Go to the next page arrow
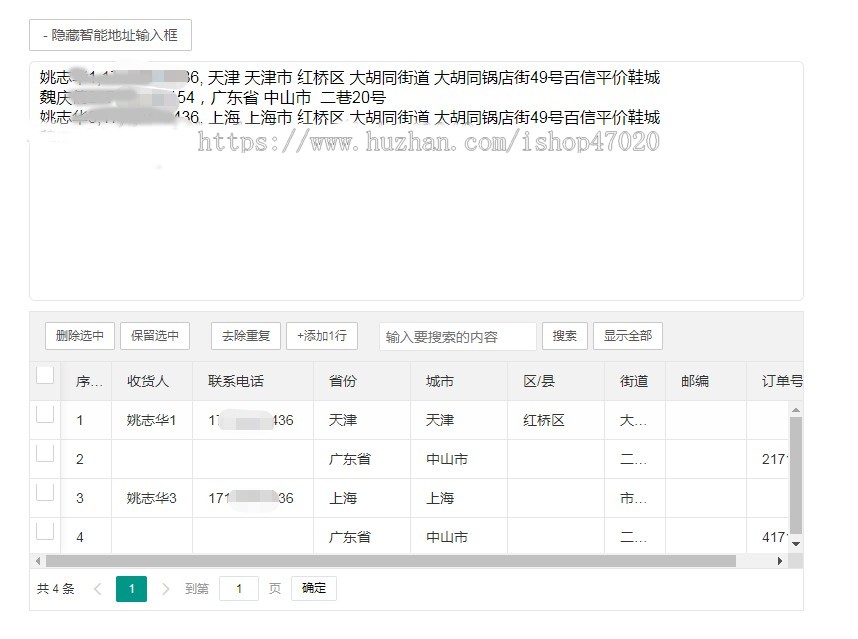Image resolution: width=858 pixels, height=639 pixels. click(x=165, y=589)
